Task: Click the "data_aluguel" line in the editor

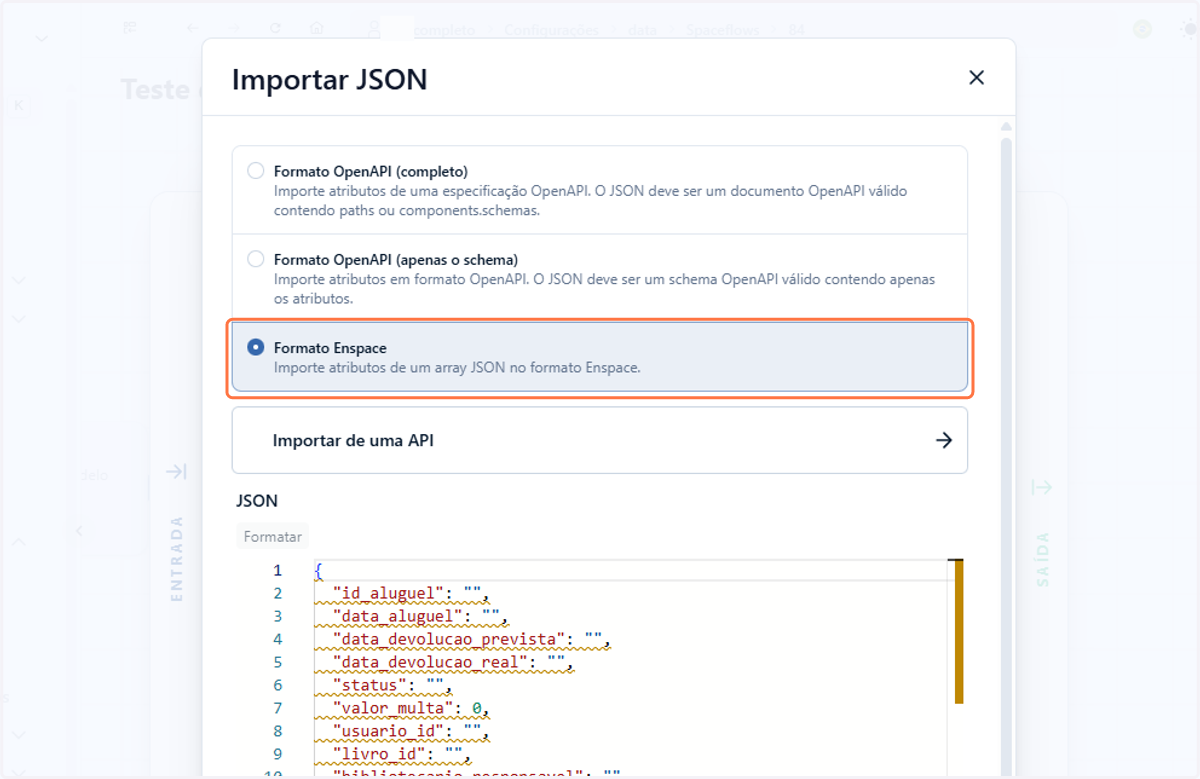Action: tap(421, 616)
